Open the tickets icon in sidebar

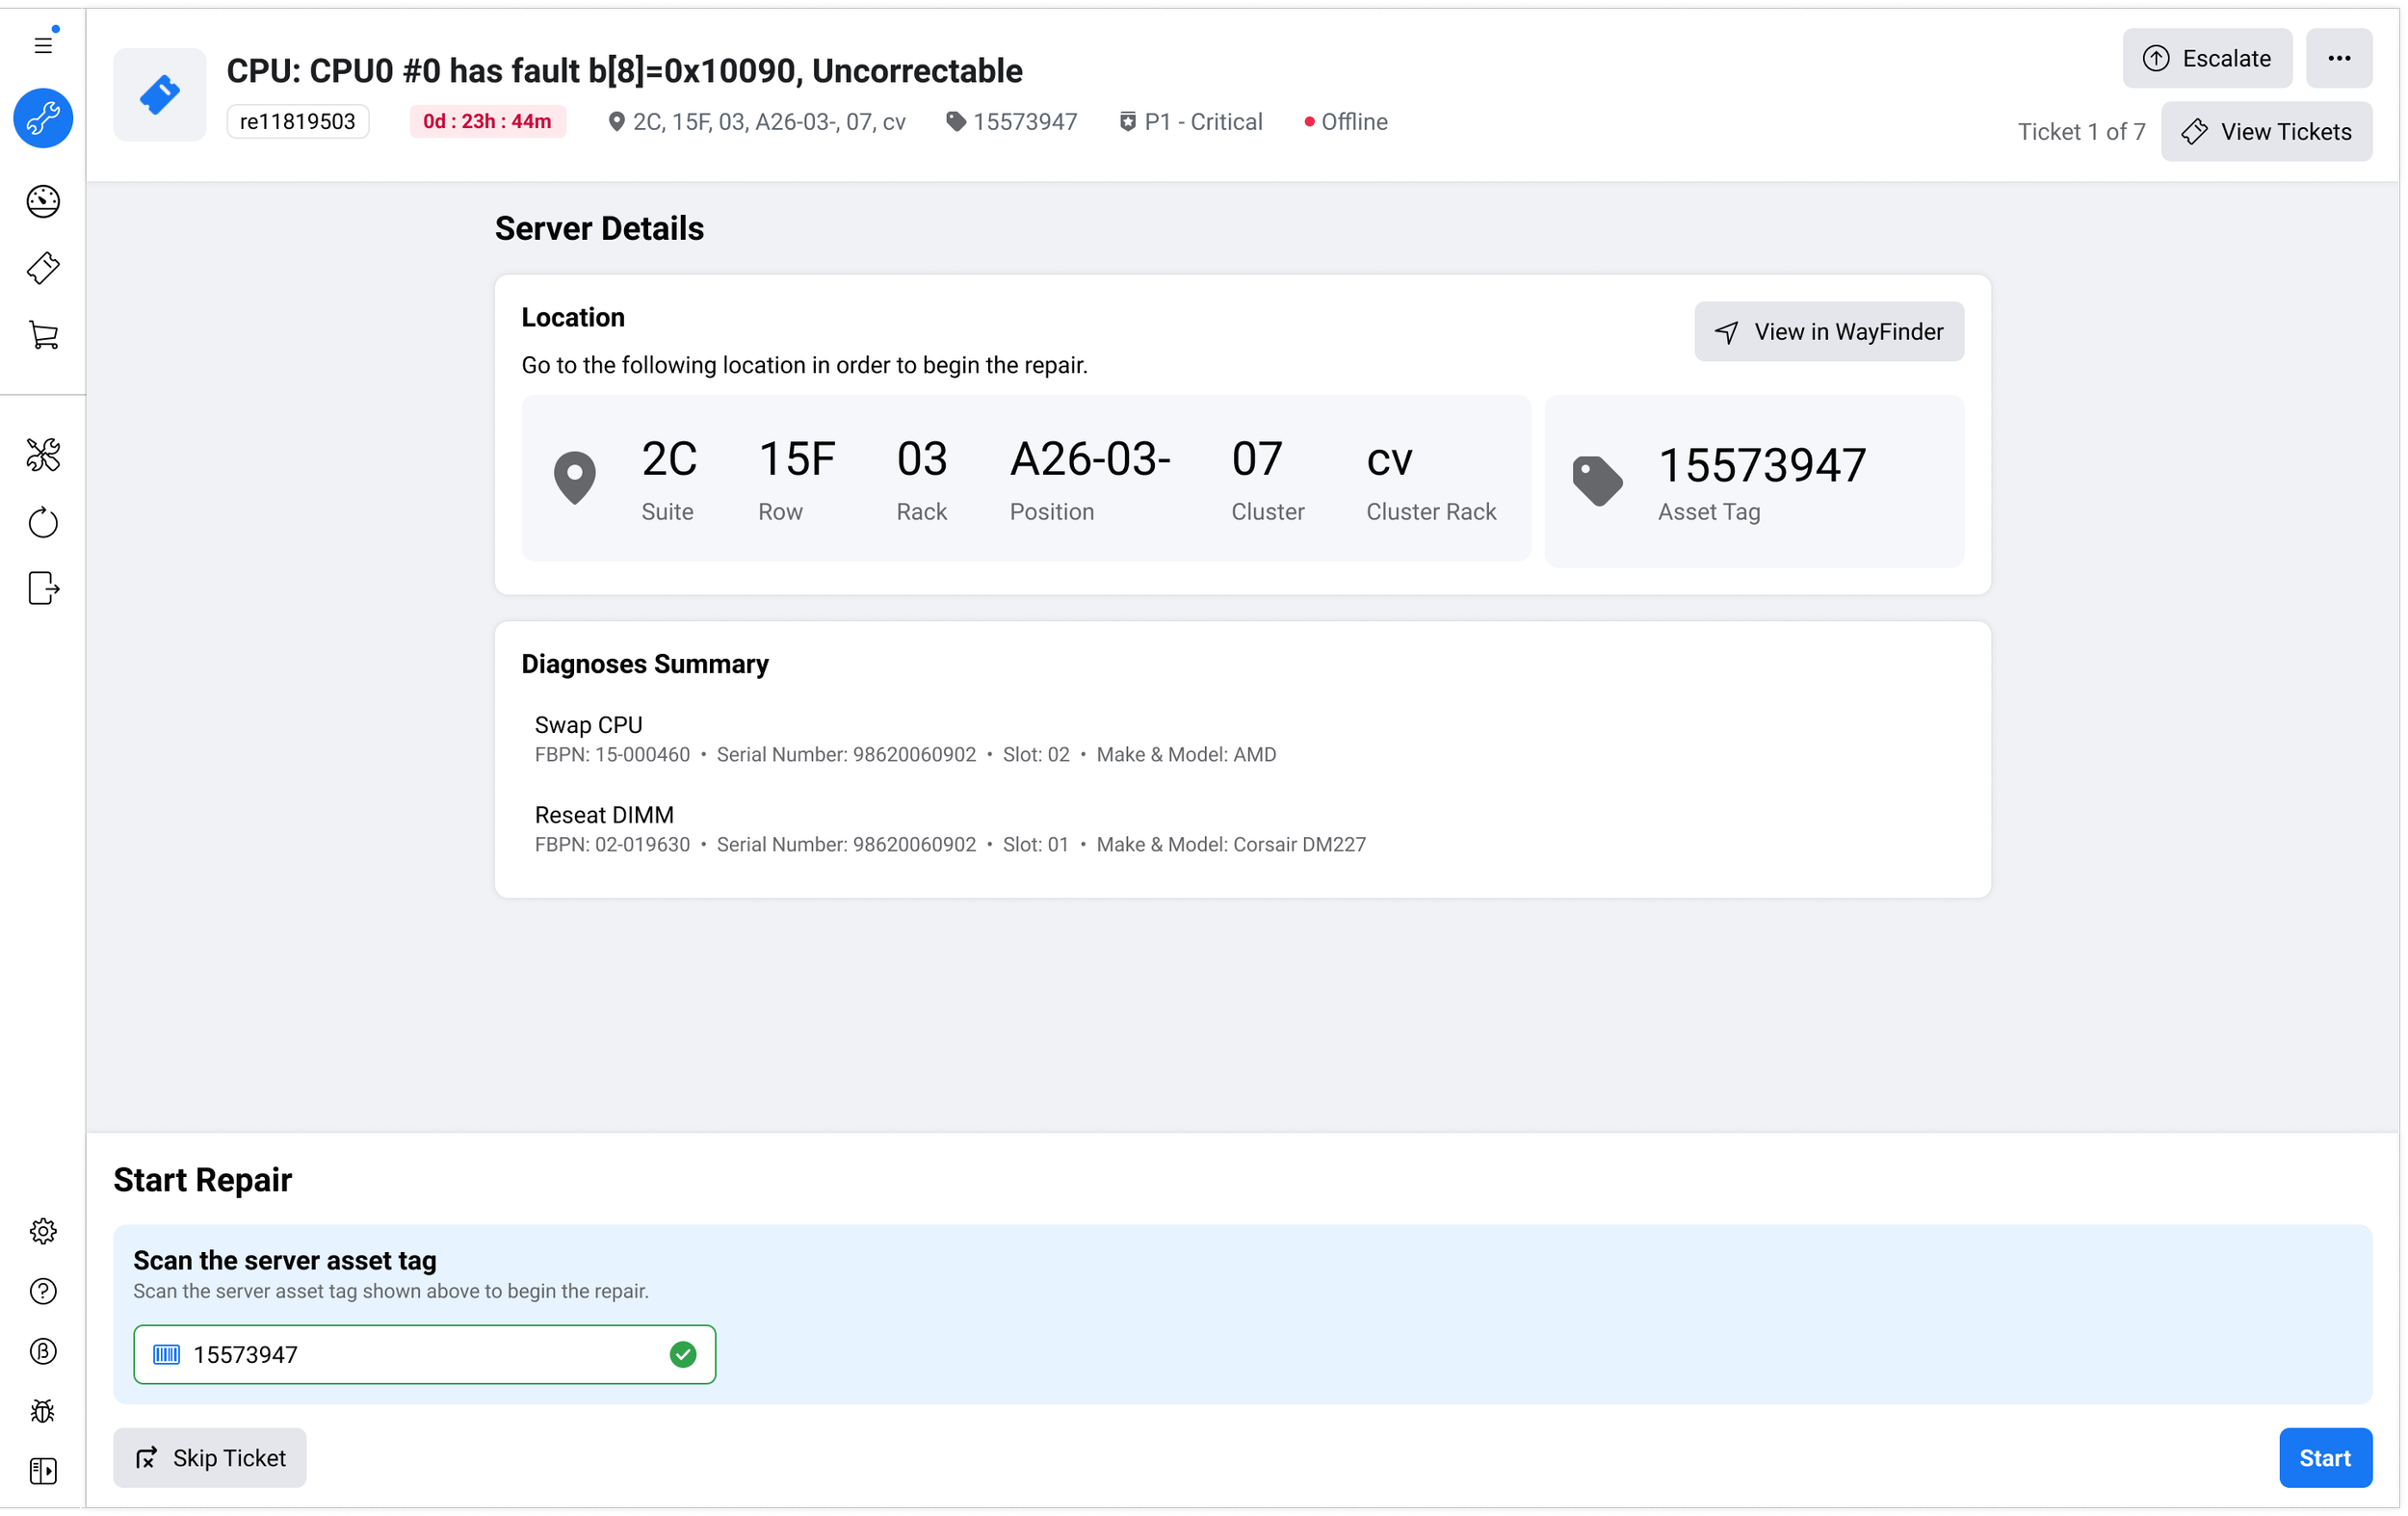point(43,268)
